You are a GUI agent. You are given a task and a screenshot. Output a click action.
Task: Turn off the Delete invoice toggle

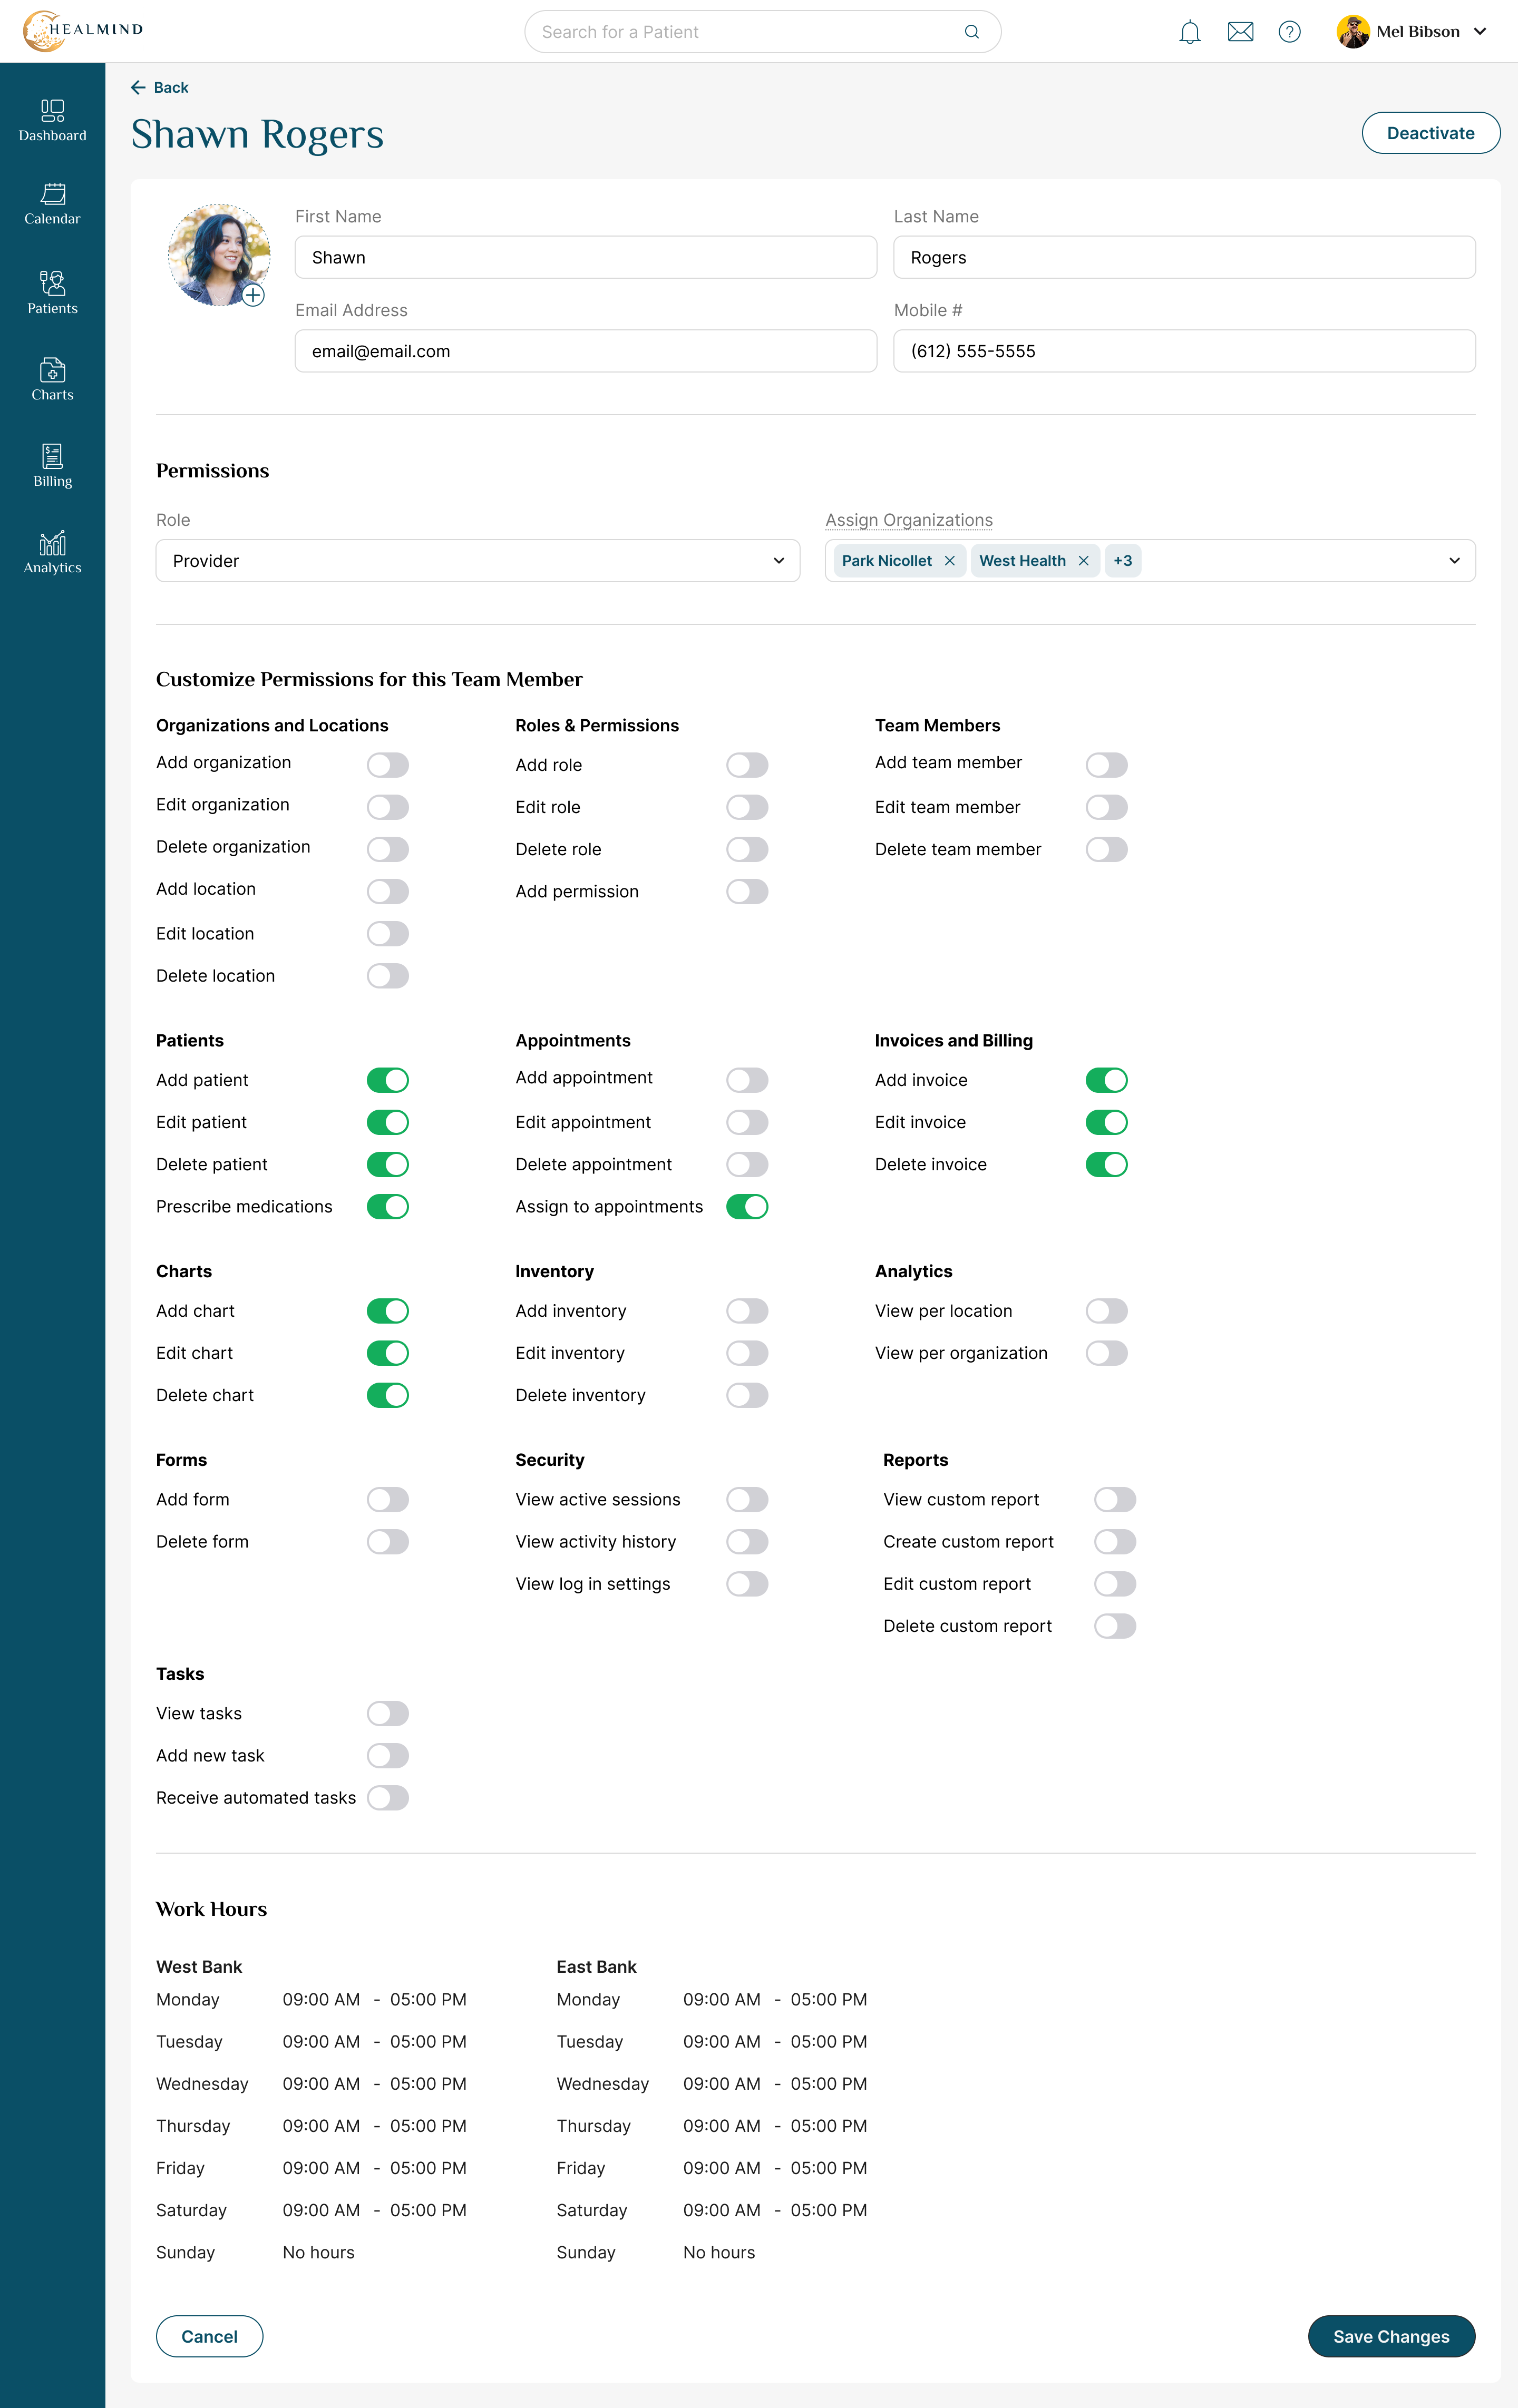tap(1107, 1165)
